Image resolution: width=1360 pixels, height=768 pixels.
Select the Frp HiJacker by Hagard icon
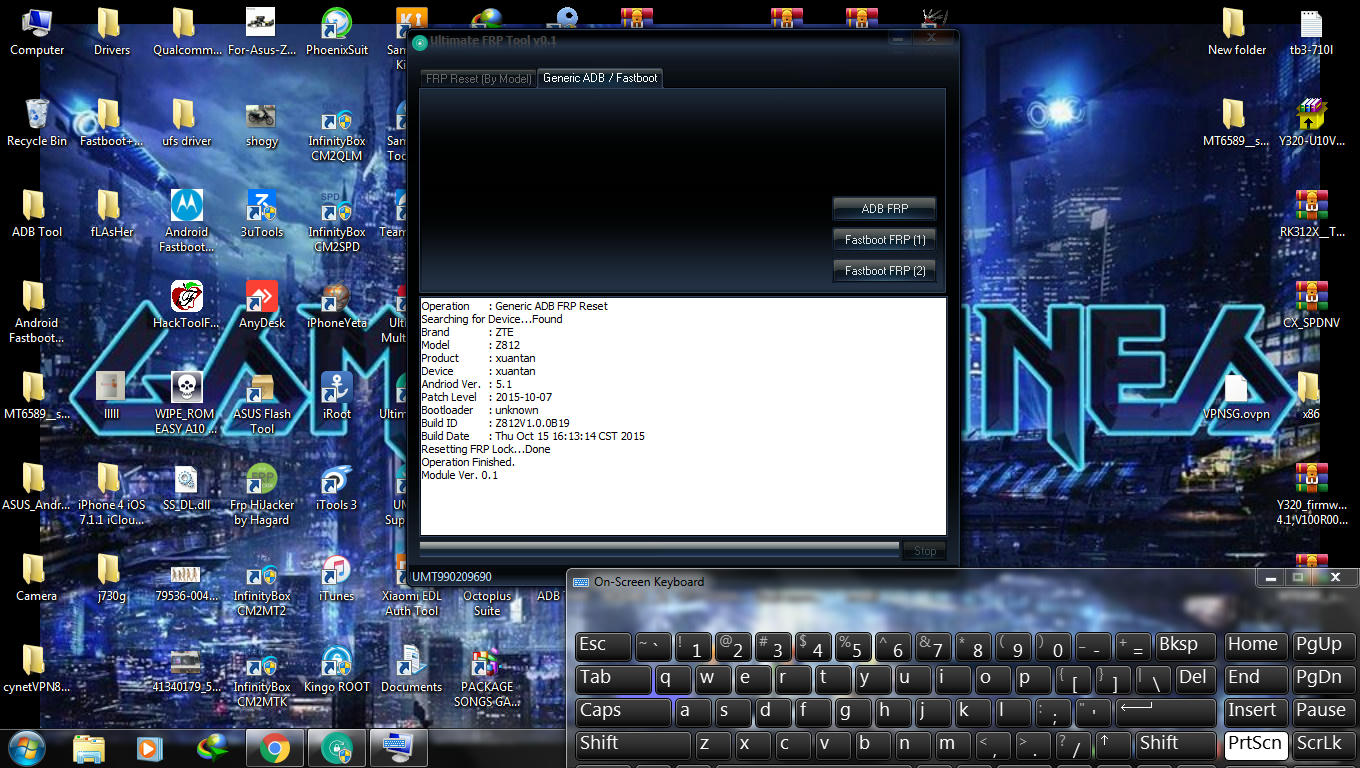tap(262, 493)
